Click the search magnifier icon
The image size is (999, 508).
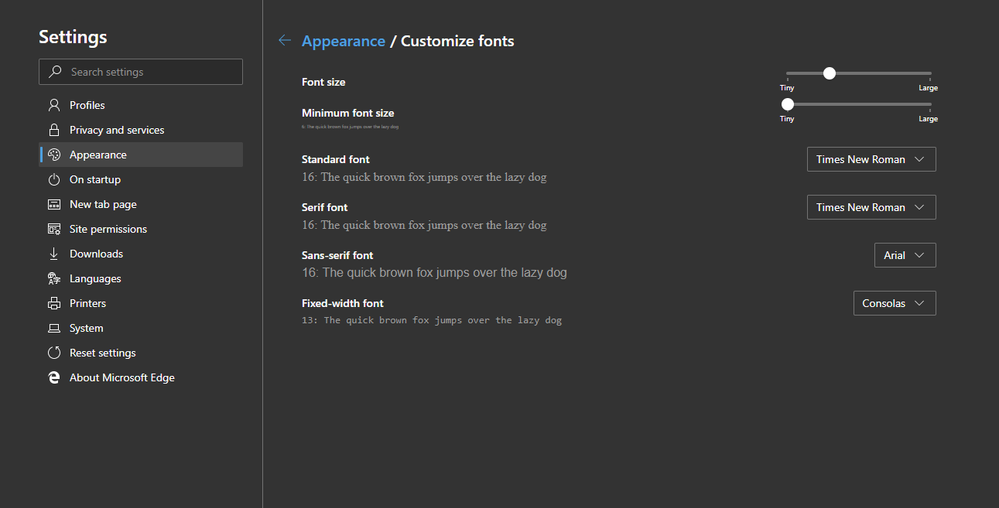click(x=55, y=71)
